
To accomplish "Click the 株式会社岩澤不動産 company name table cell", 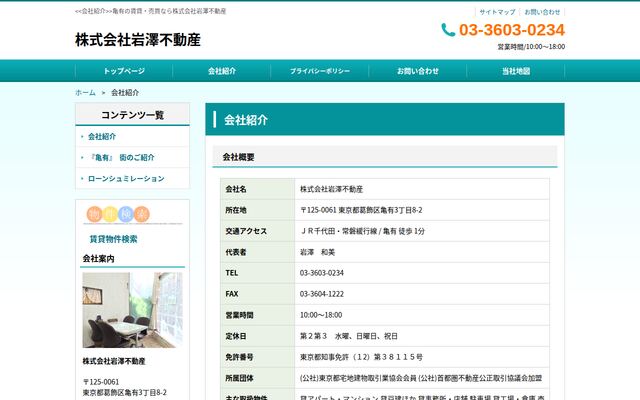I will 422,189.
